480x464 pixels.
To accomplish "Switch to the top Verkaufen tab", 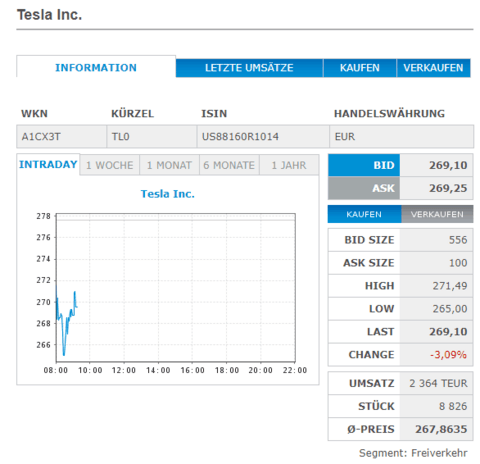I will click(x=433, y=68).
